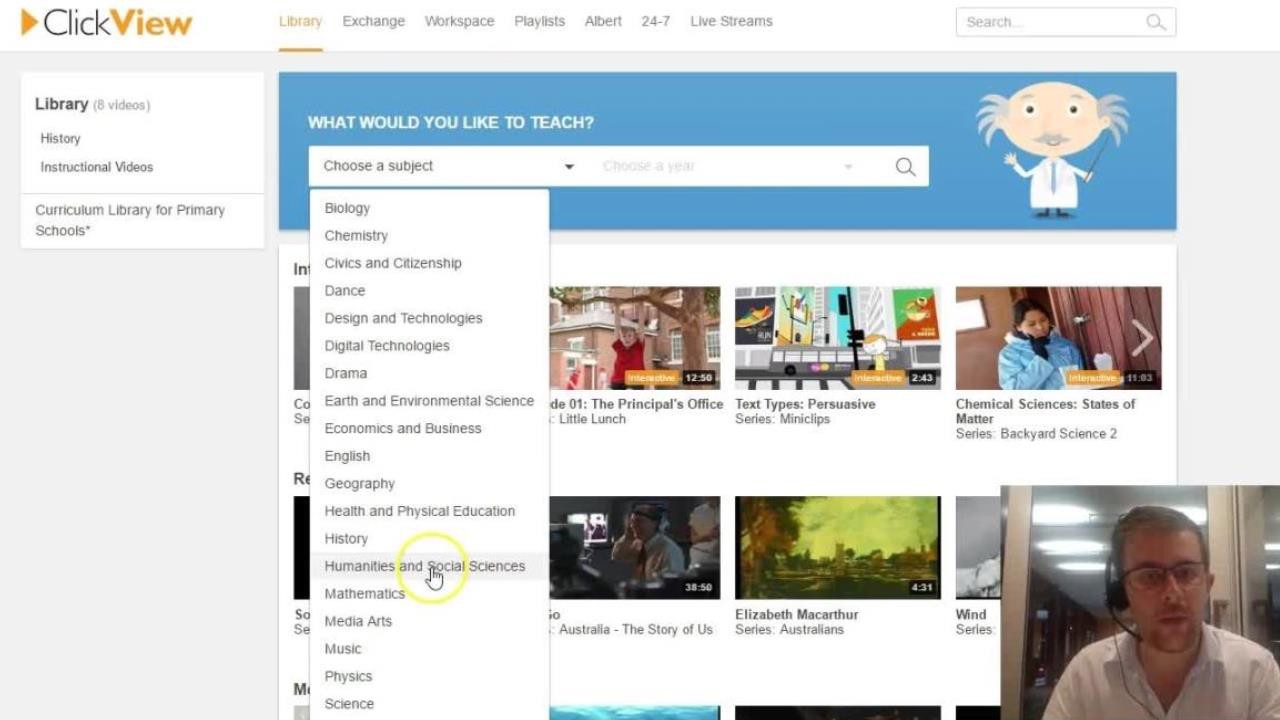Viewport: 1280px width, 720px height.
Task: Click the magnifying glass beside Choose a year
Action: [904, 166]
